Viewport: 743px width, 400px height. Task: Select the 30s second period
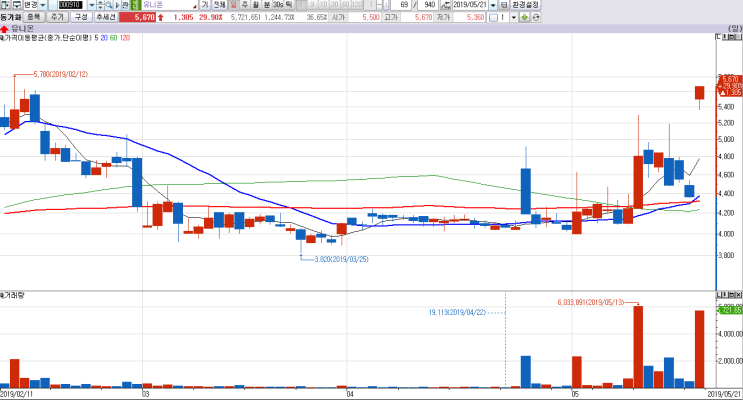click(278, 5)
